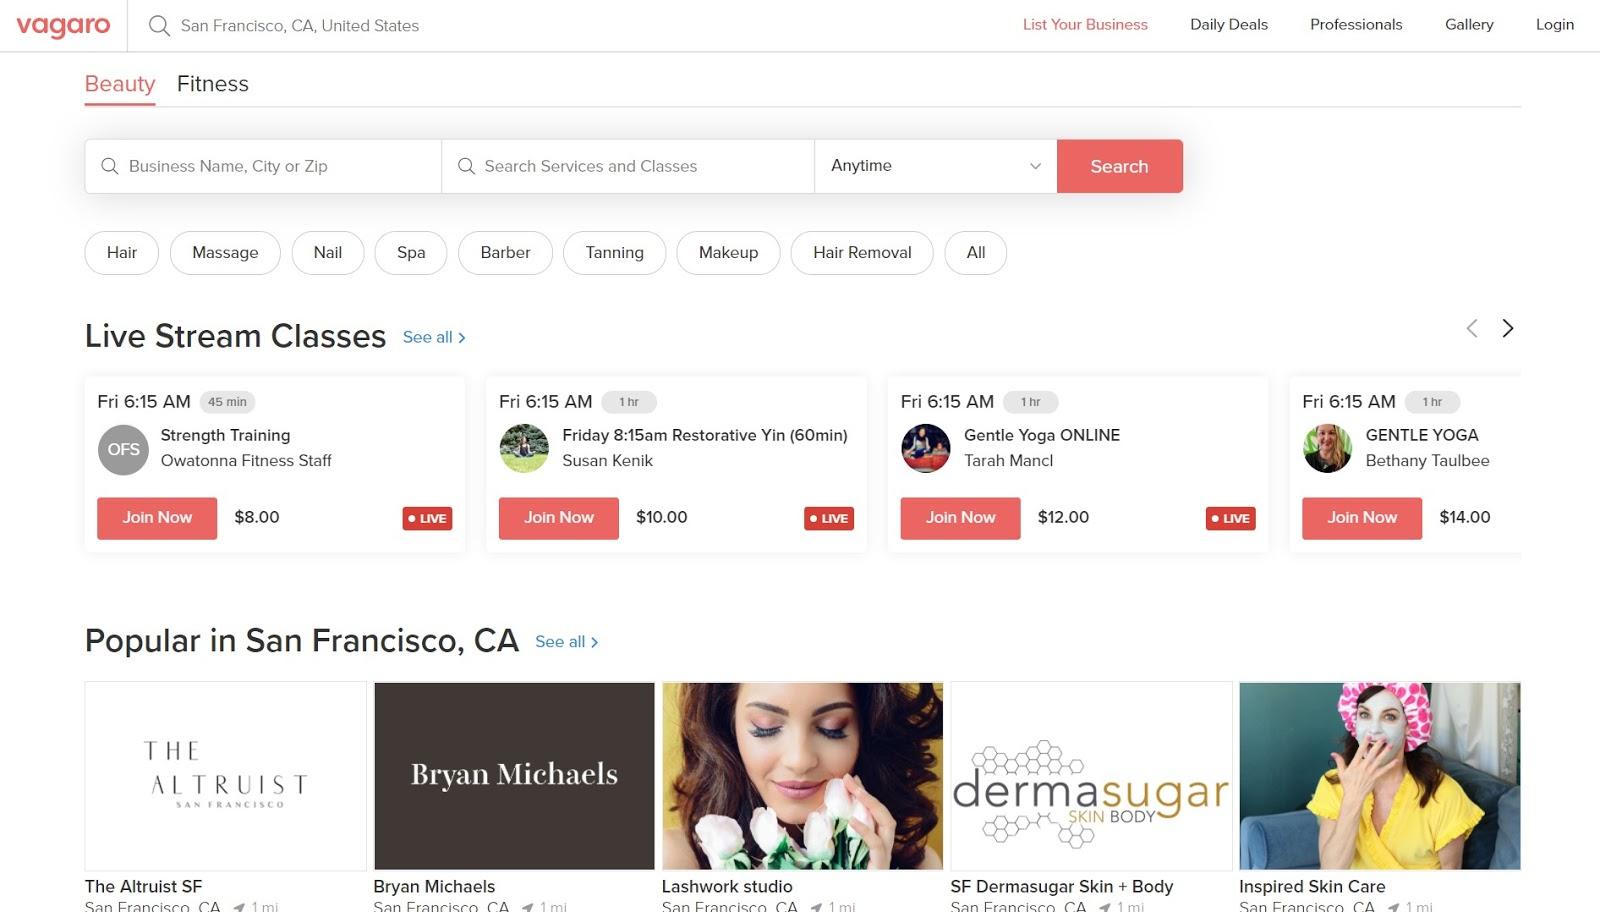Filter by Massage category

[225, 253]
